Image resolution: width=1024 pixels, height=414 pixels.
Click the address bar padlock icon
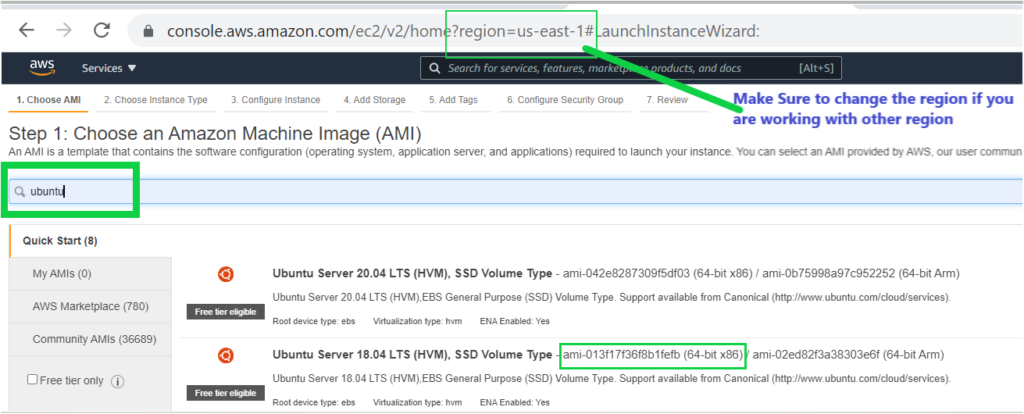coord(149,31)
